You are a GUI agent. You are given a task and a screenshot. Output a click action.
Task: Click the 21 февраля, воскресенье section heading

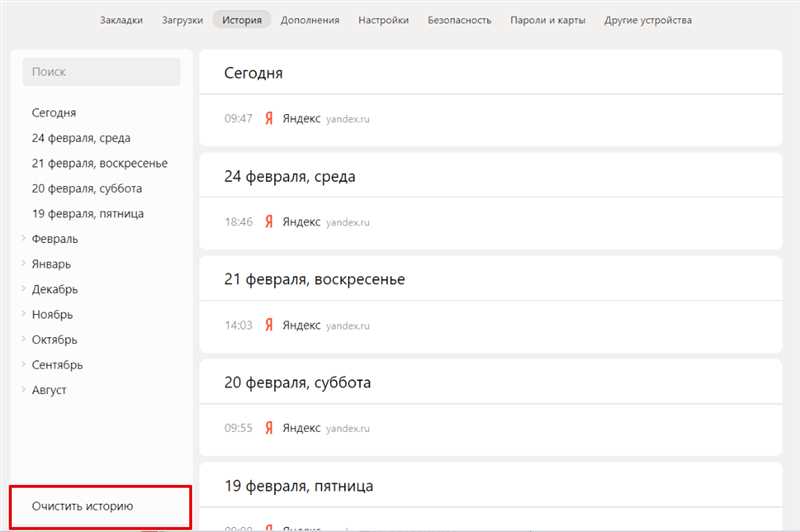point(314,280)
